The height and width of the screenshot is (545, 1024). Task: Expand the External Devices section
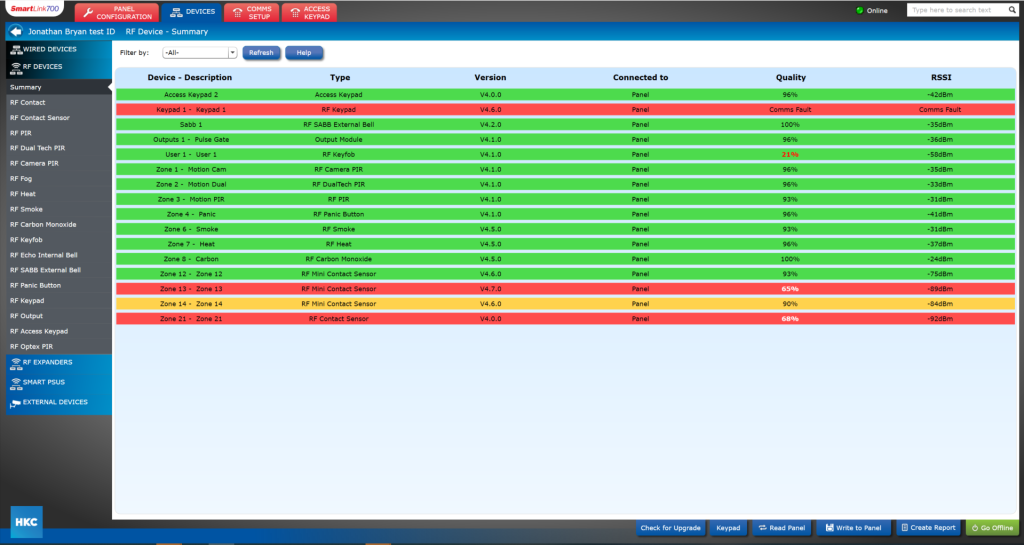click(59, 403)
